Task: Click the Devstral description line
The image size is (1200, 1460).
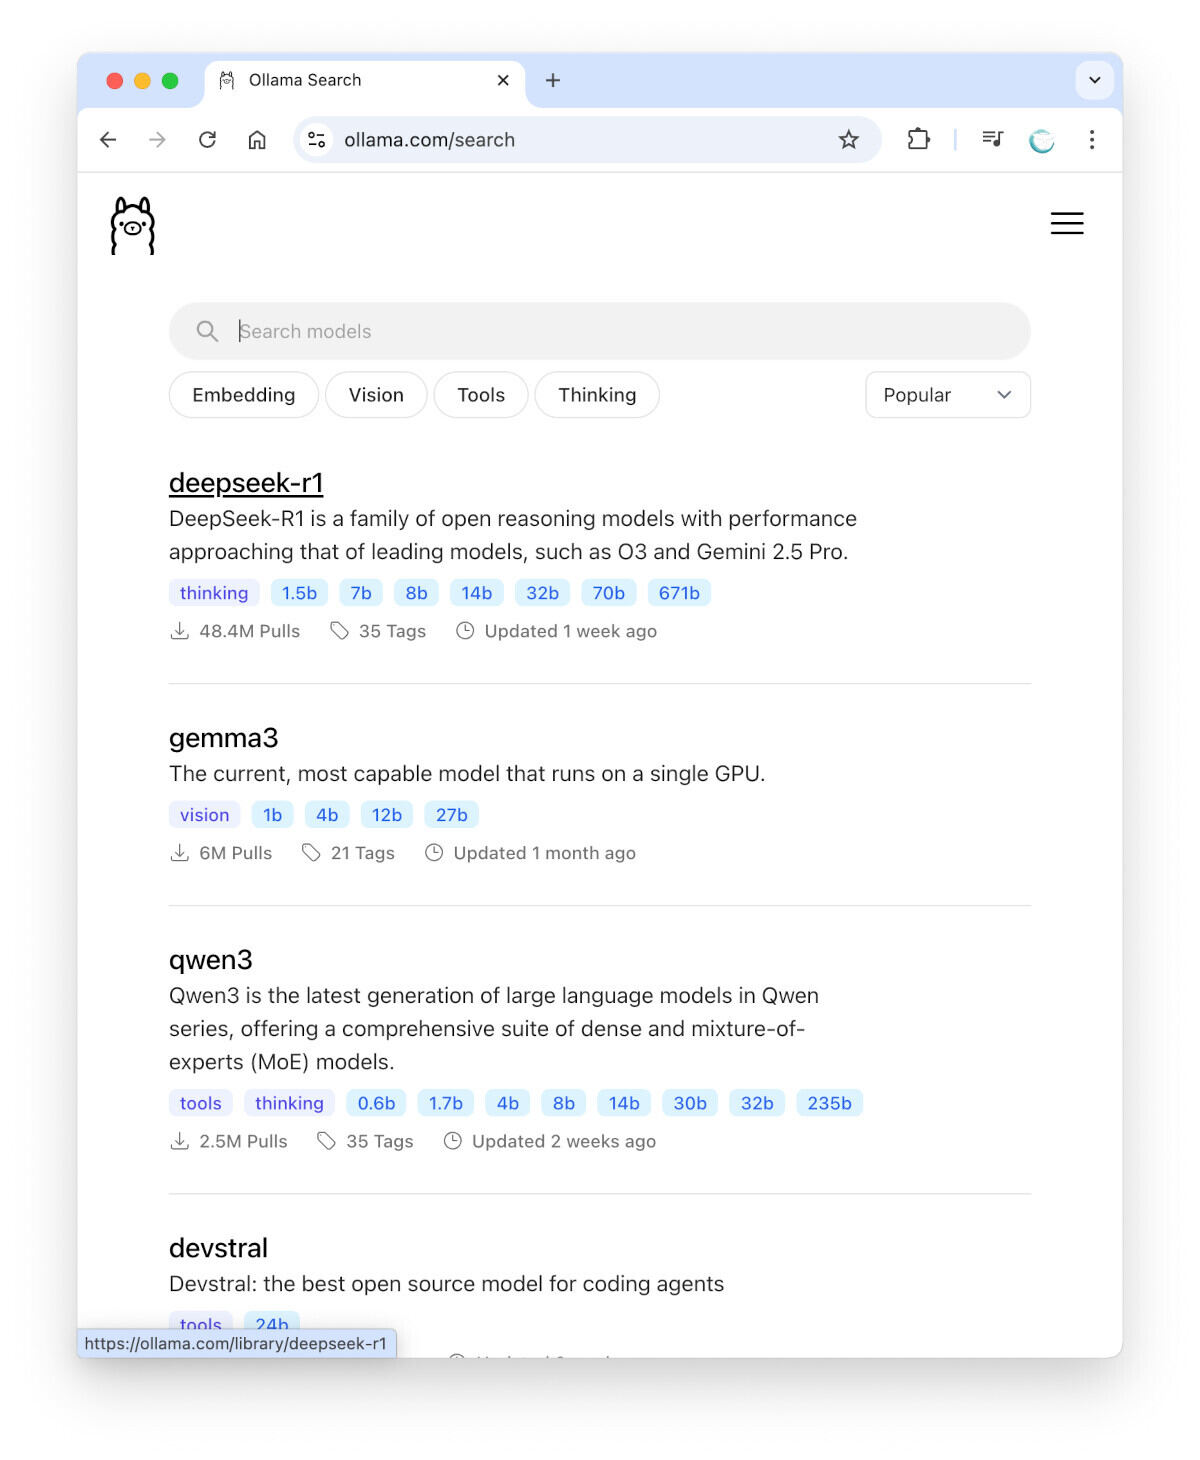Action: 446,1284
